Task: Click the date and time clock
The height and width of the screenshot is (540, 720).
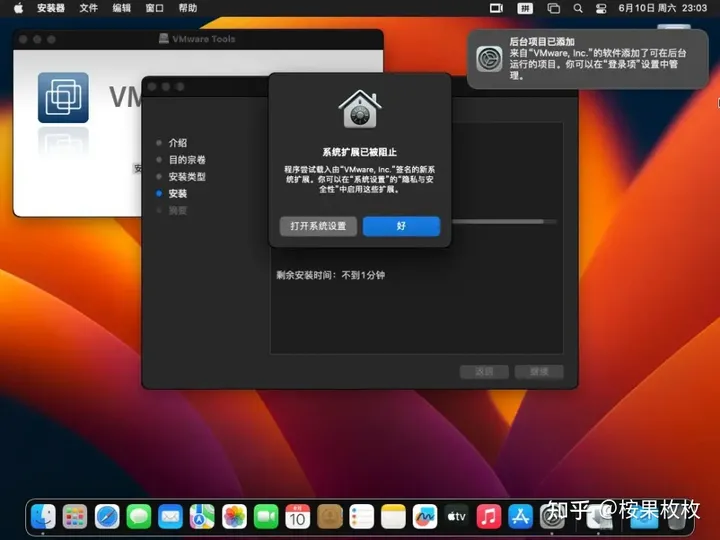Action: (663, 8)
